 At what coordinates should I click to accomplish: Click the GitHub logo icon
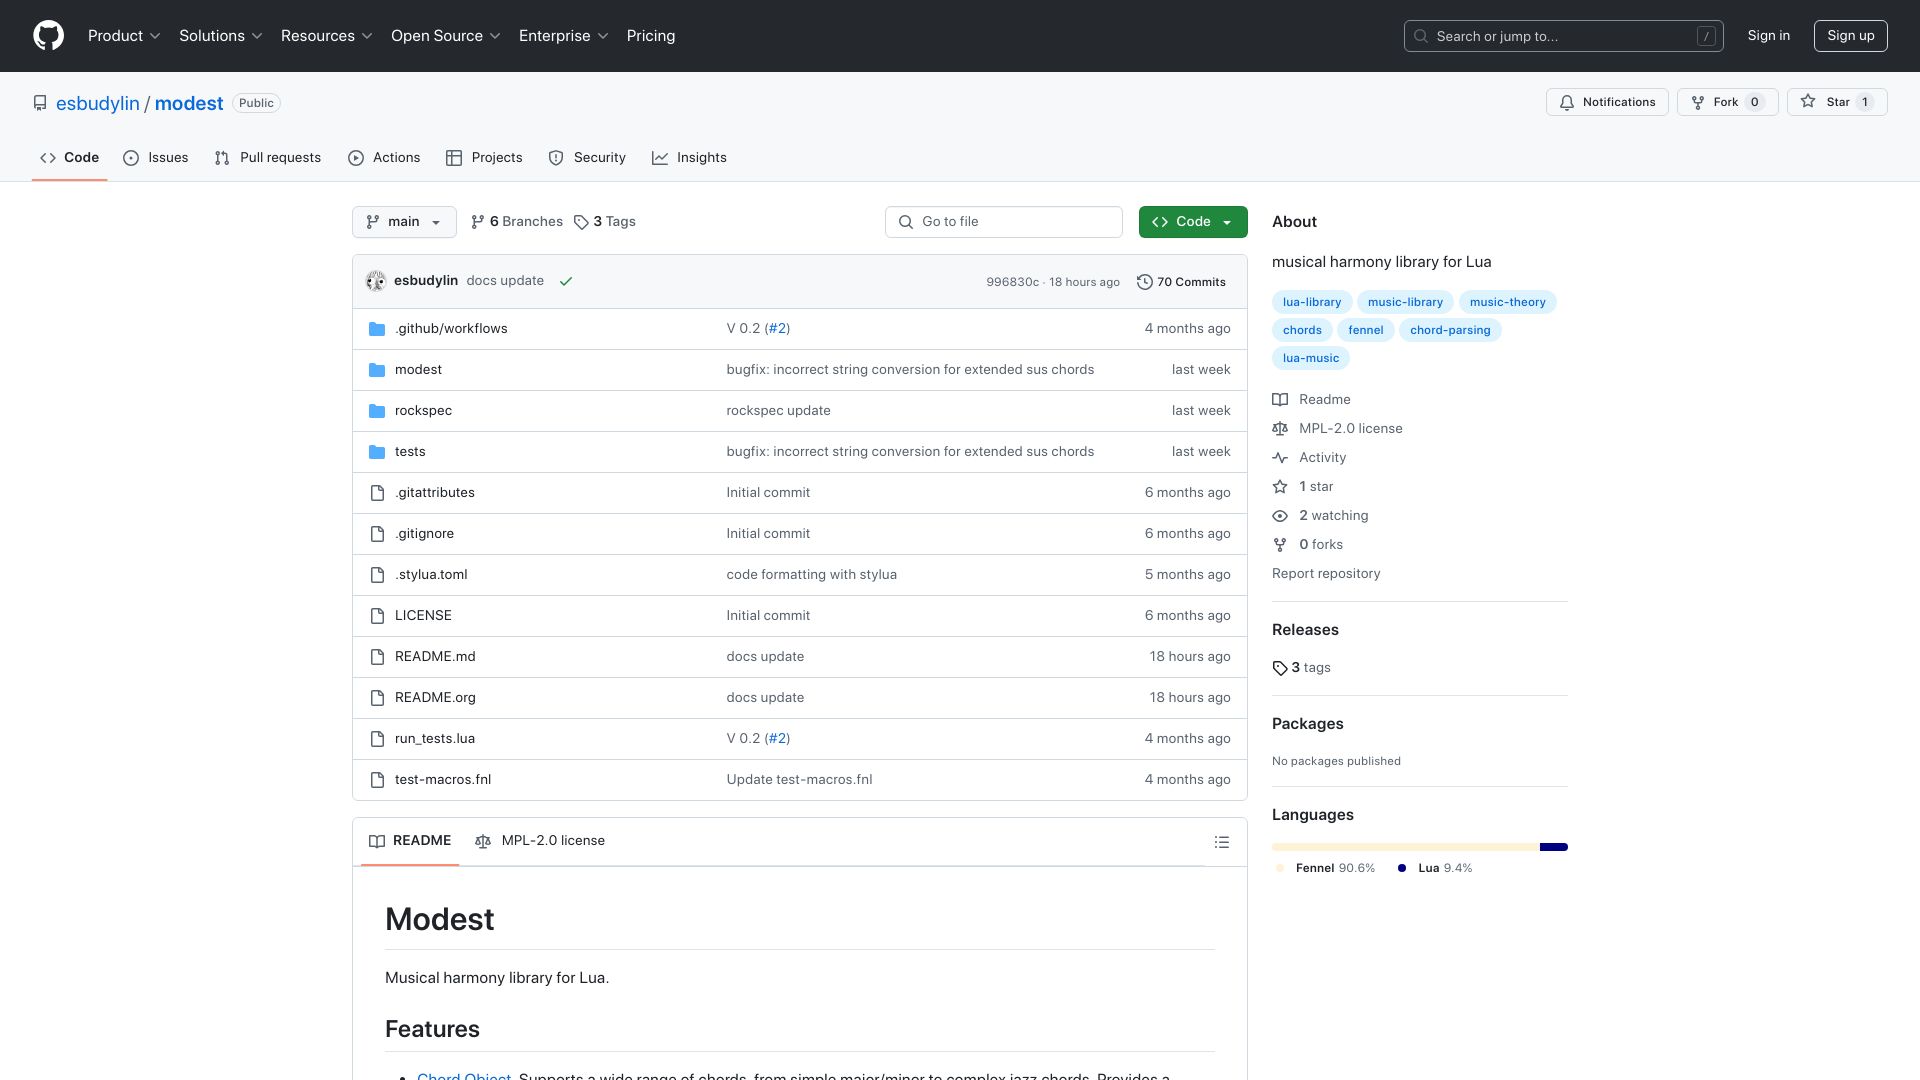48,36
